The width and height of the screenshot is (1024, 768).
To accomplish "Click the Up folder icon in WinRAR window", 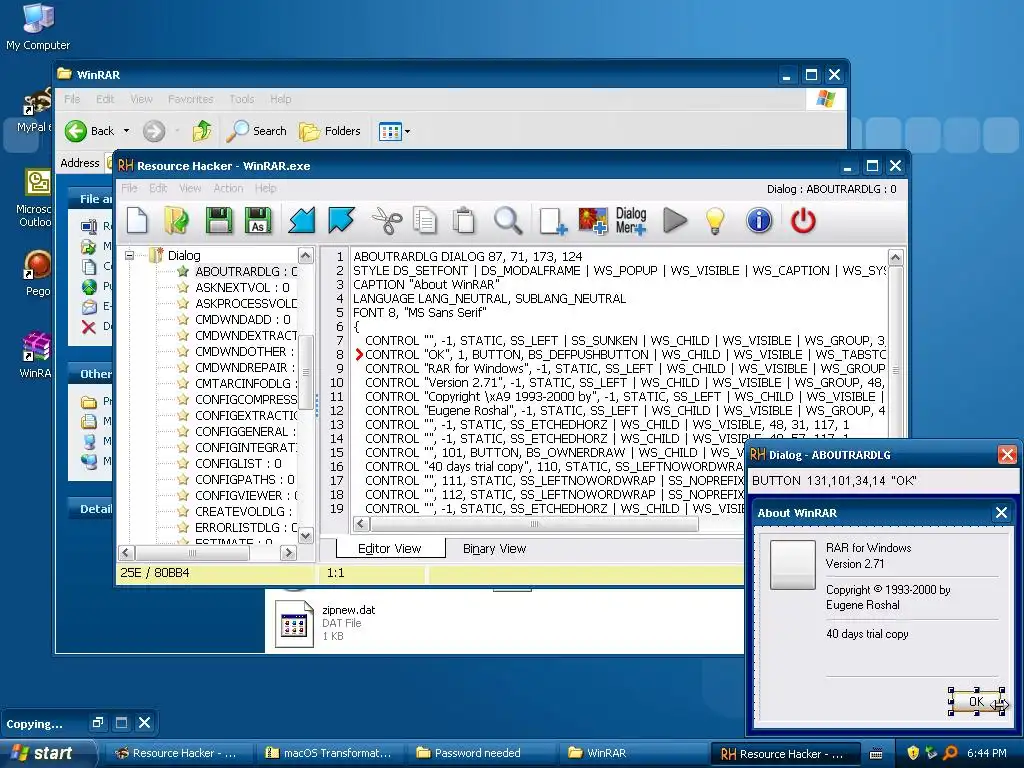I will pyautogui.click(x=202, y=131).
